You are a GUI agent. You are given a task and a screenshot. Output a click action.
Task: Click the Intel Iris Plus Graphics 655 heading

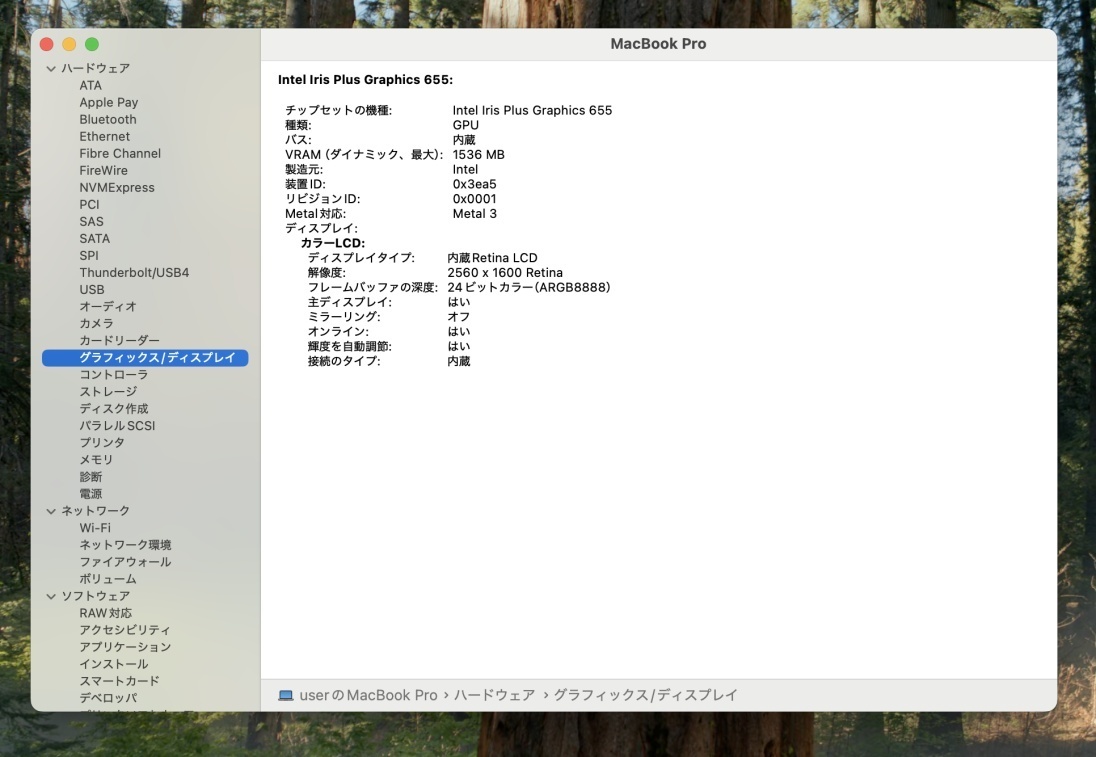pos(366,80)
